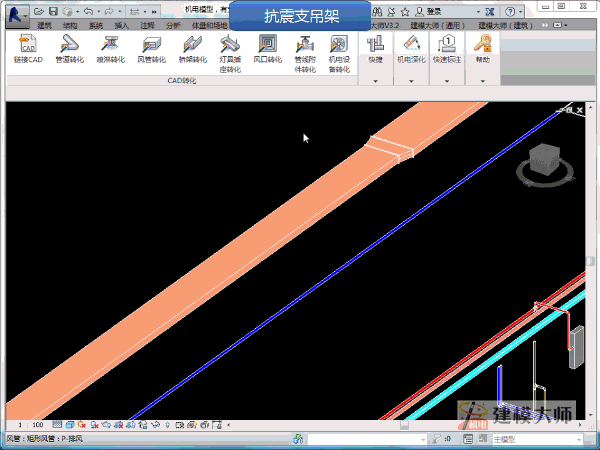
Task: Click the ViewCube in the 3D view
Action: pyautogui.click(x=545, y=160)
